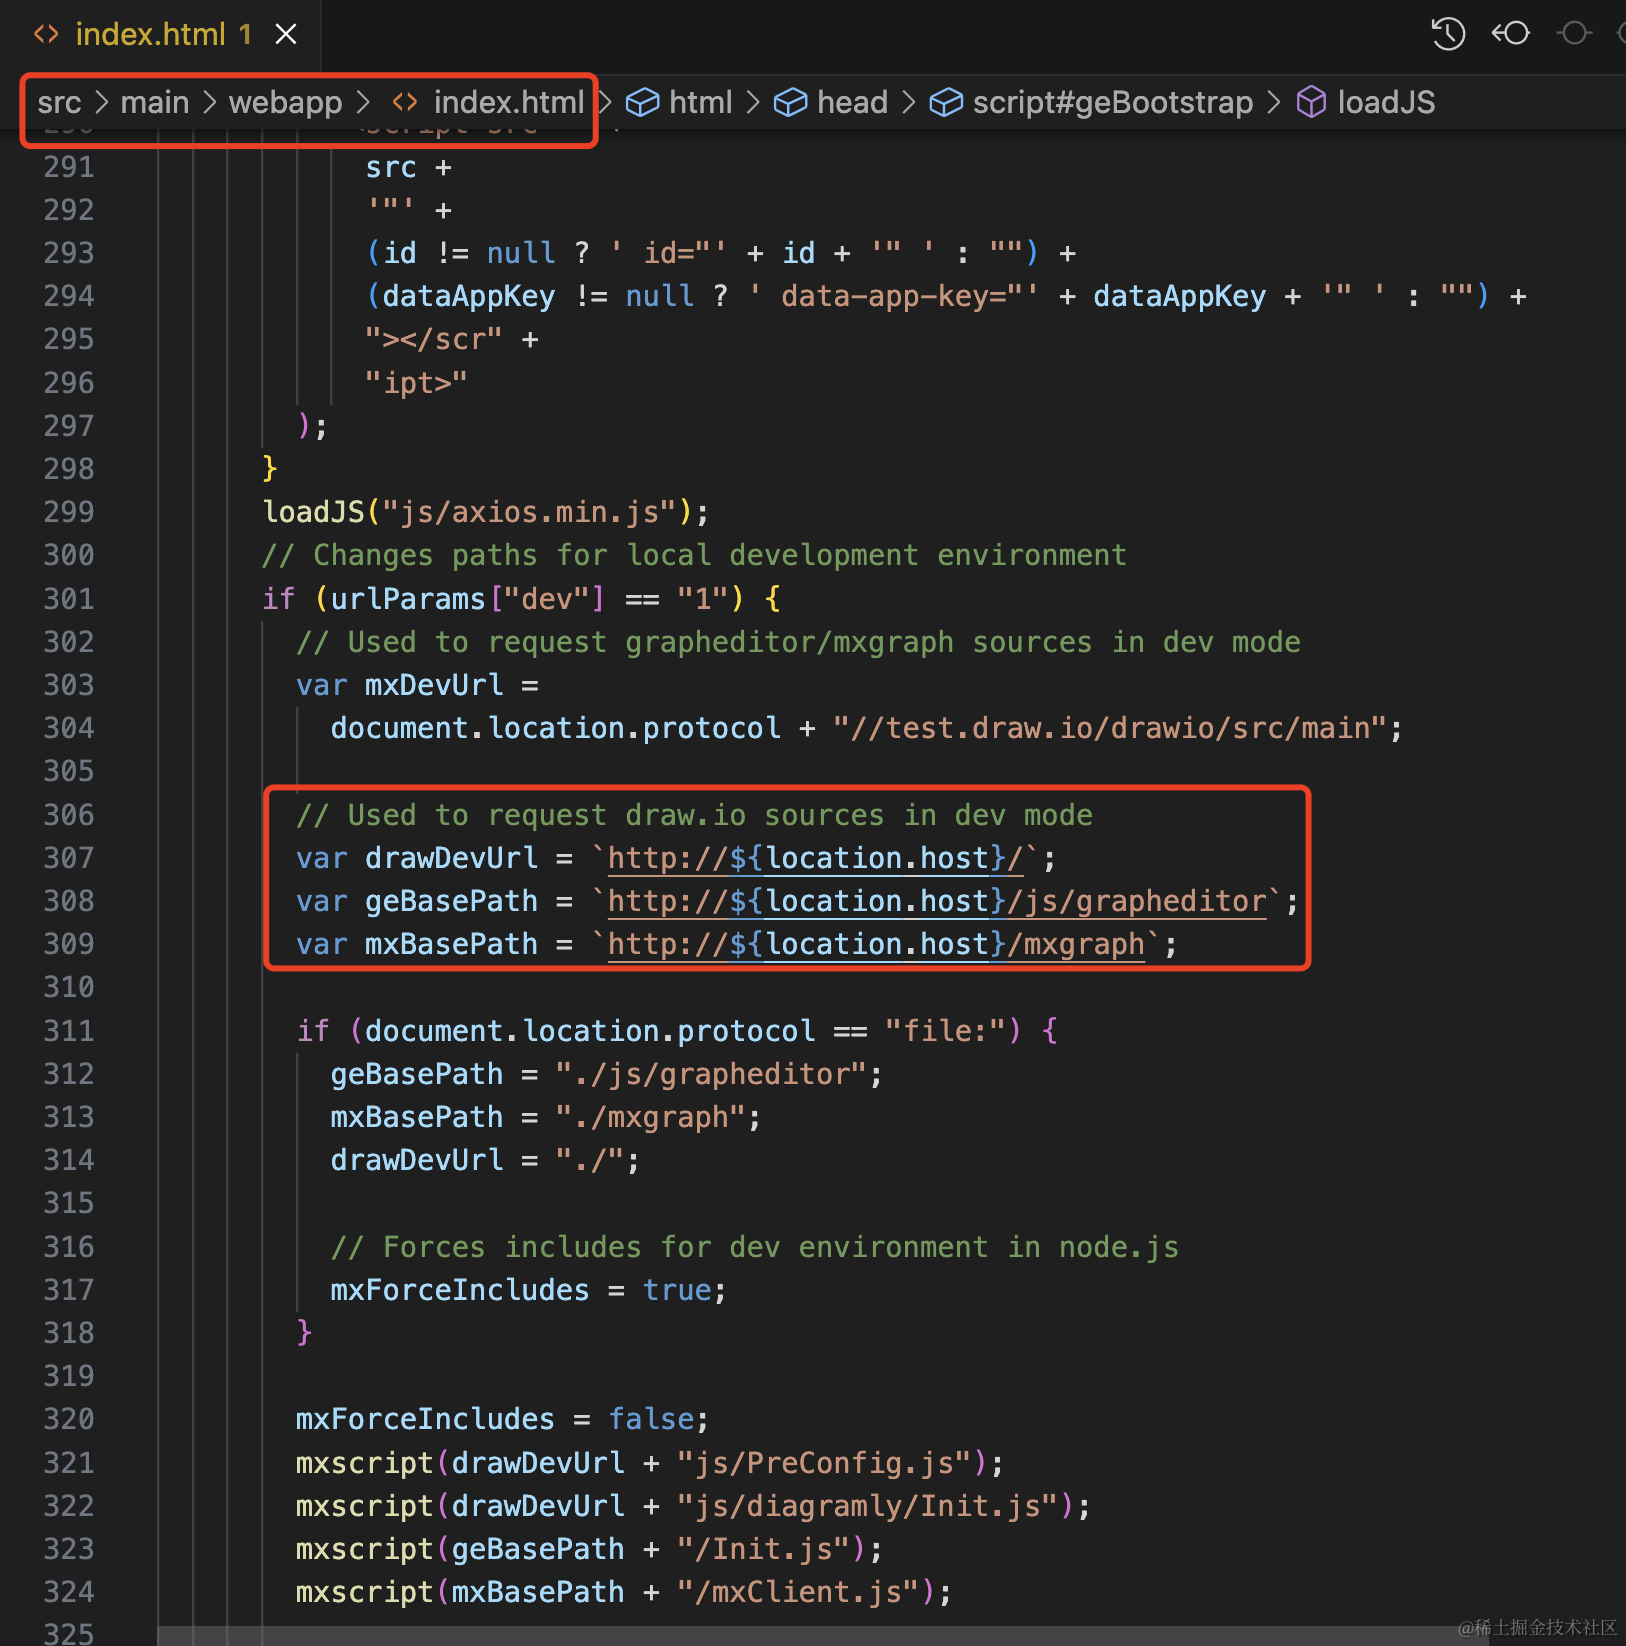Select the index.html tab
The width and height of the screenshot is (1626, 1646).
(x=160, y=35)
